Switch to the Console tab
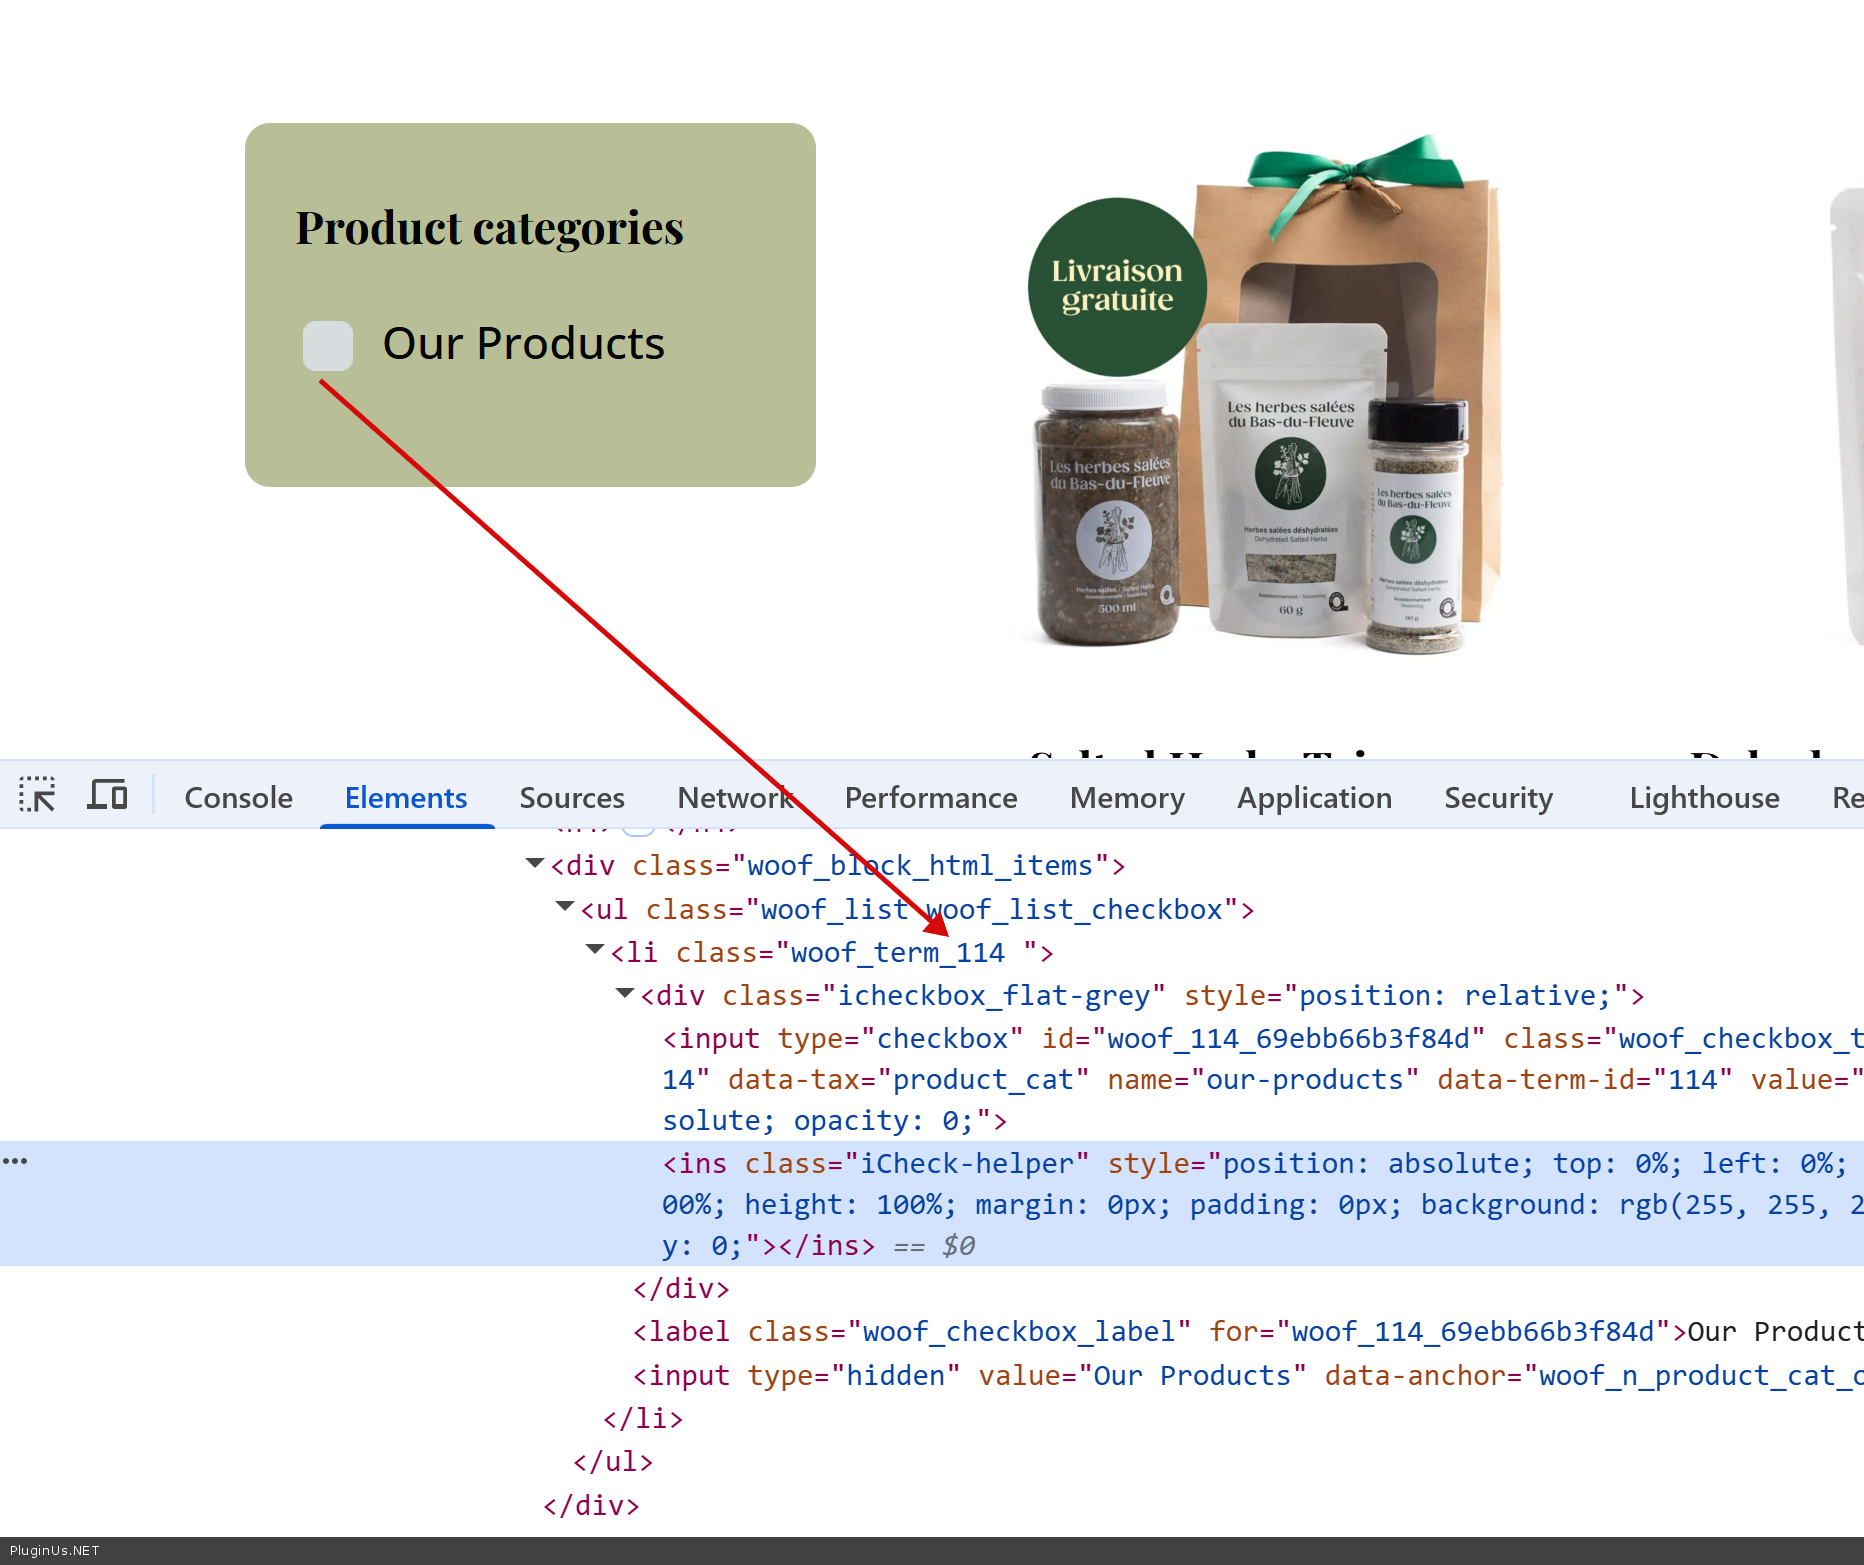 238,798
